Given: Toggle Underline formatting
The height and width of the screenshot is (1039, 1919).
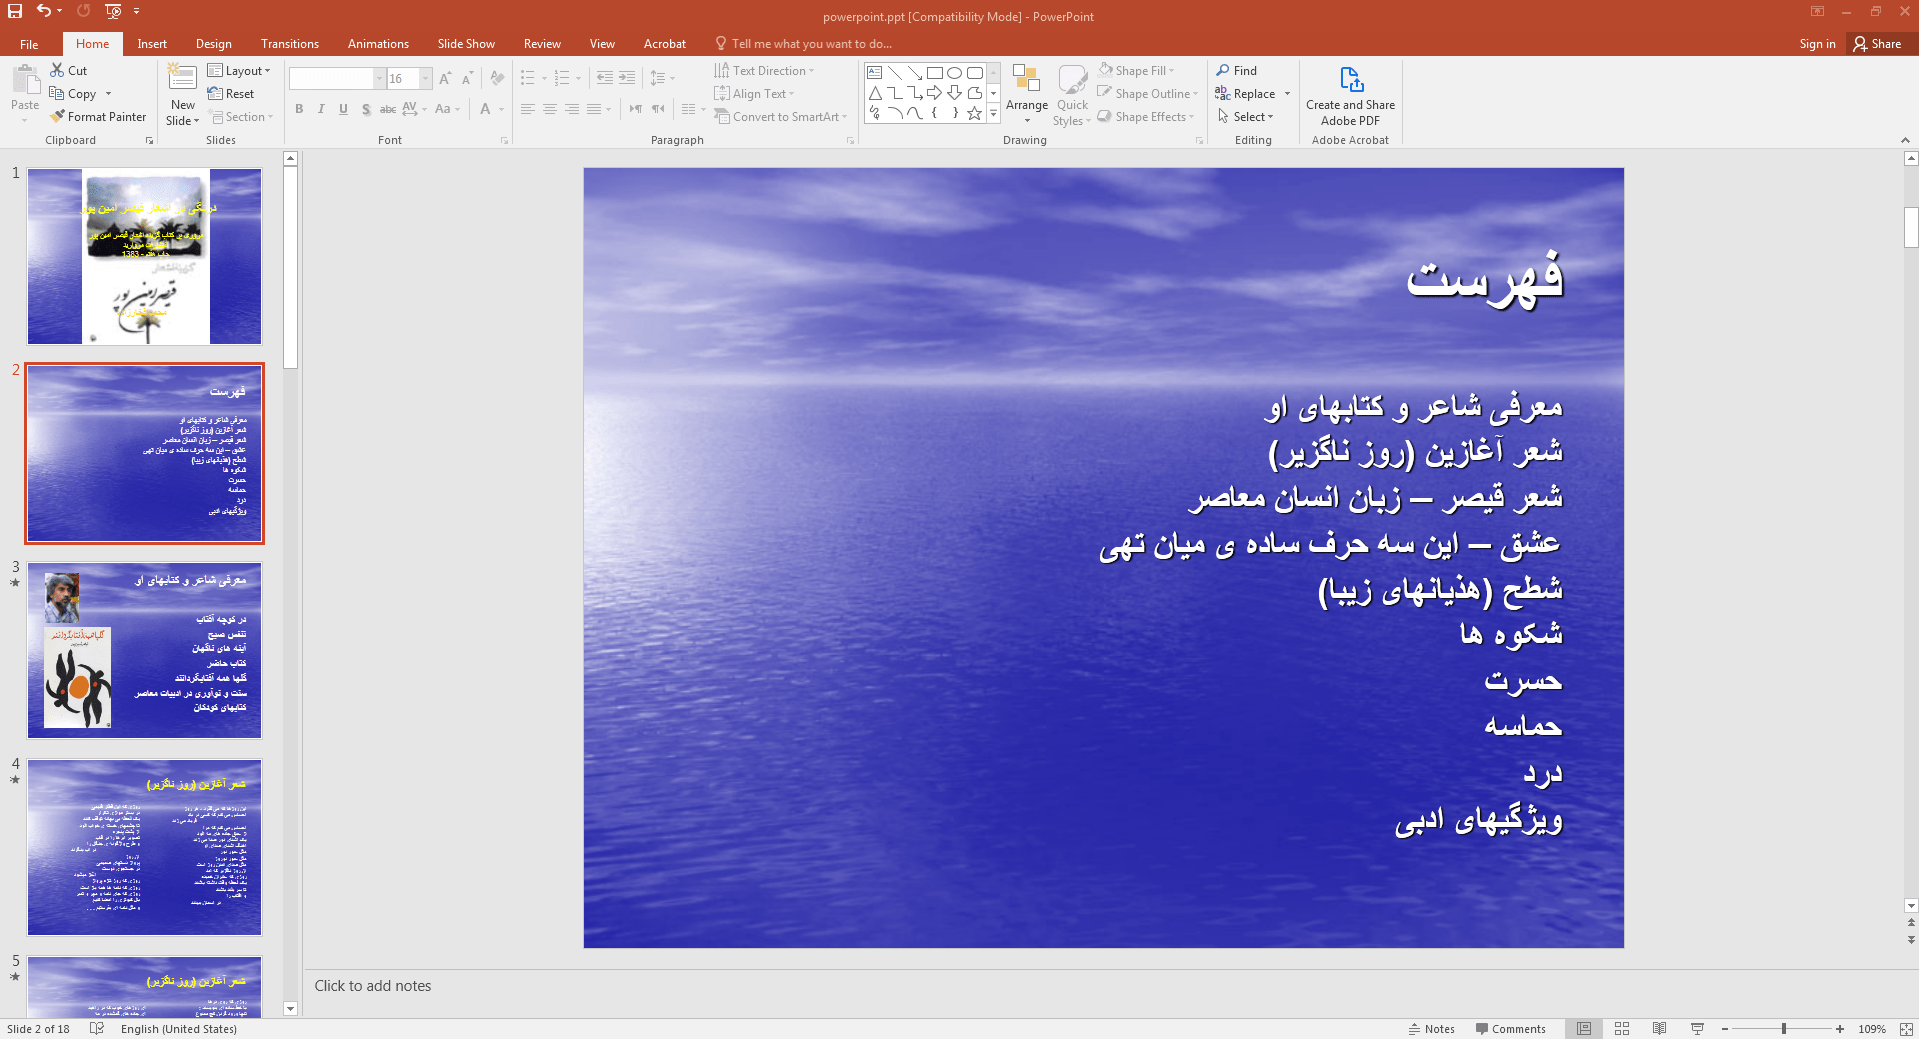Looking at the screenshot, I should click(343, 109).
